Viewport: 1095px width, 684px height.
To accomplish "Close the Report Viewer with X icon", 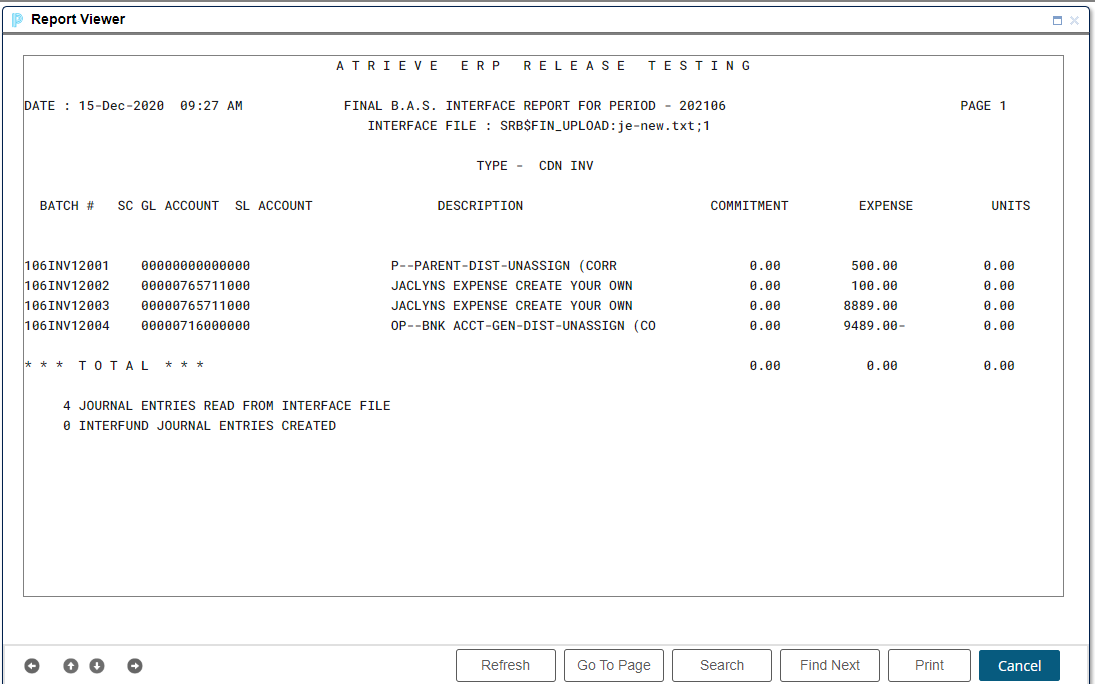I will coord(1075,21).
